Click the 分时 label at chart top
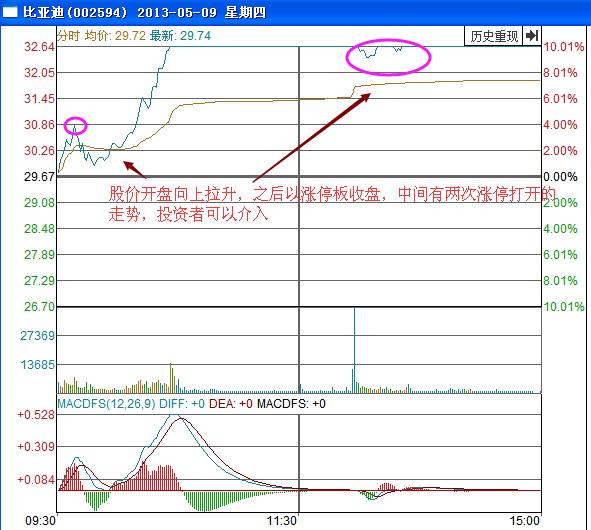This screenshot has width=591, height=530. 69,36
